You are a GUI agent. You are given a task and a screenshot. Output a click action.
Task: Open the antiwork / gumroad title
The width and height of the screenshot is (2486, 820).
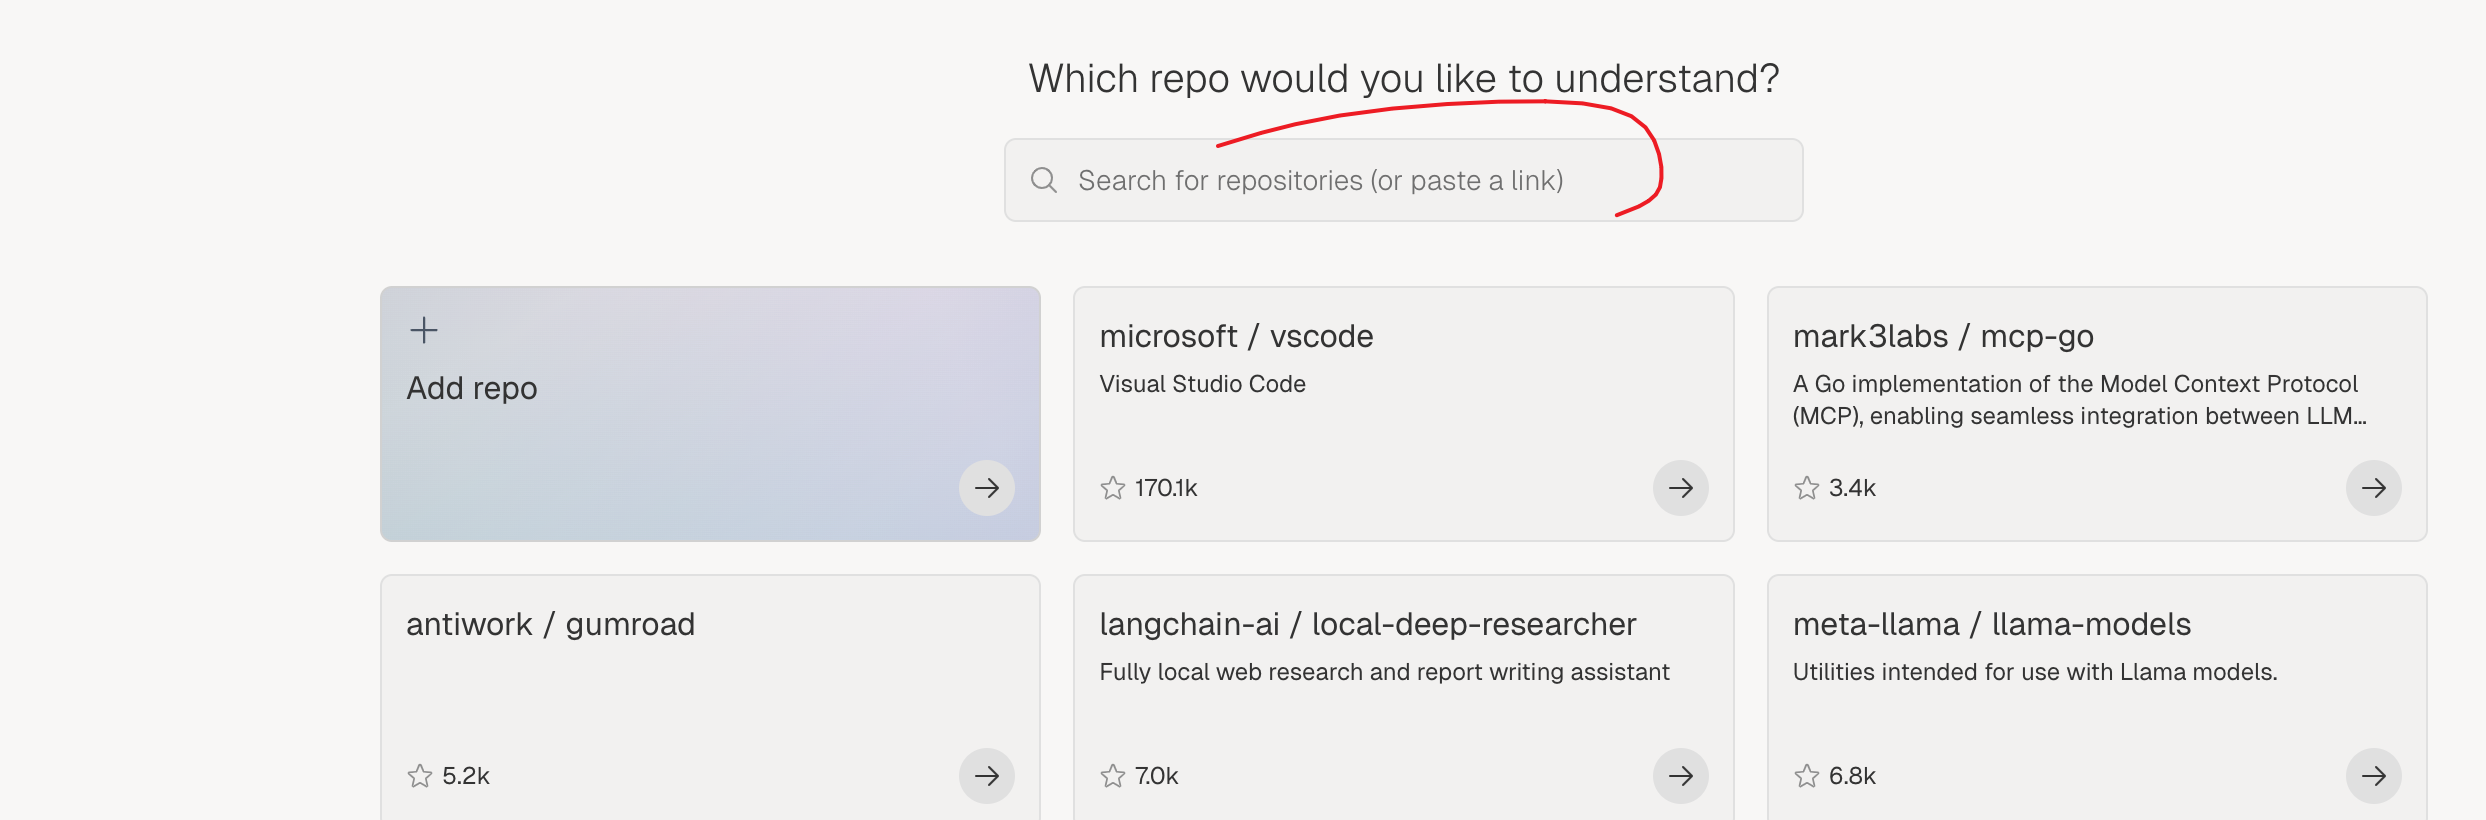click(550, 625)
